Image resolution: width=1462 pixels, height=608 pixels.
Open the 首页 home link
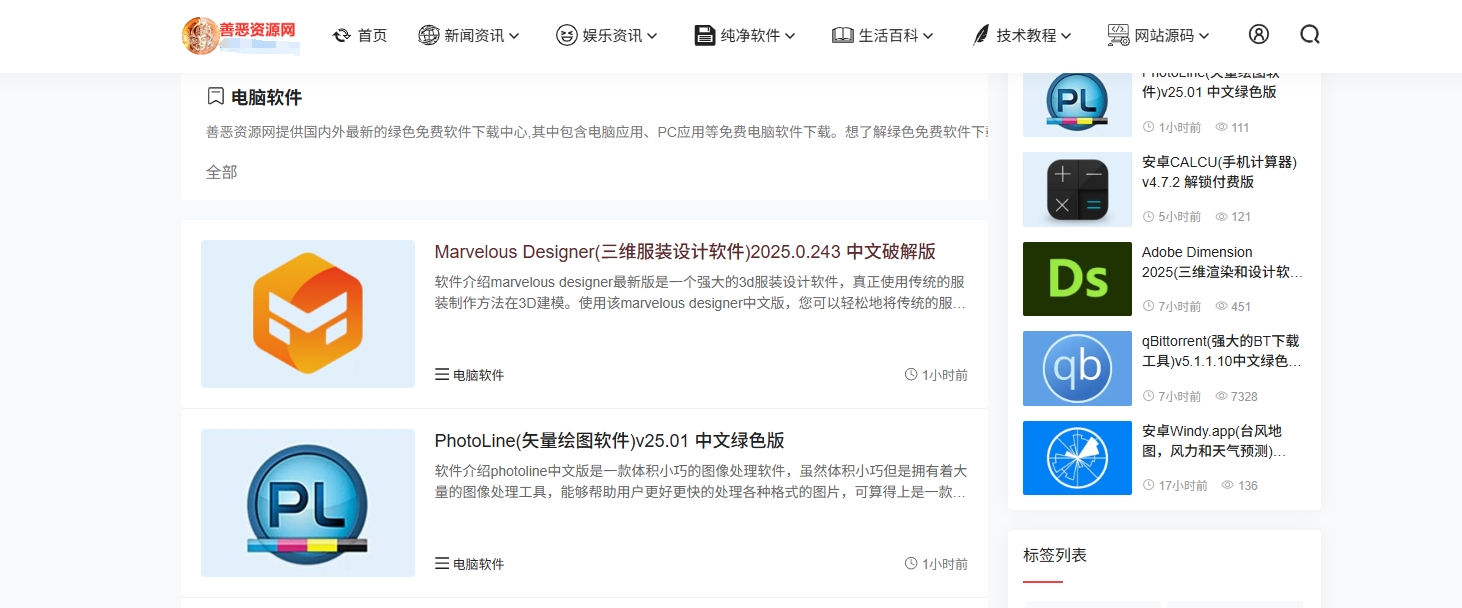[x=360, y=36]
